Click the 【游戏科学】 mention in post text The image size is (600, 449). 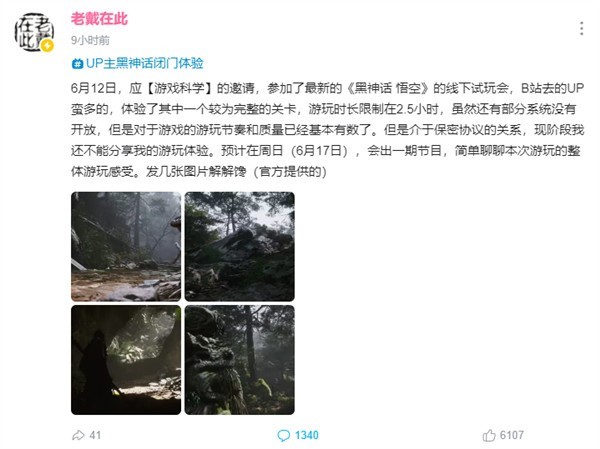[x=179, y=88]
